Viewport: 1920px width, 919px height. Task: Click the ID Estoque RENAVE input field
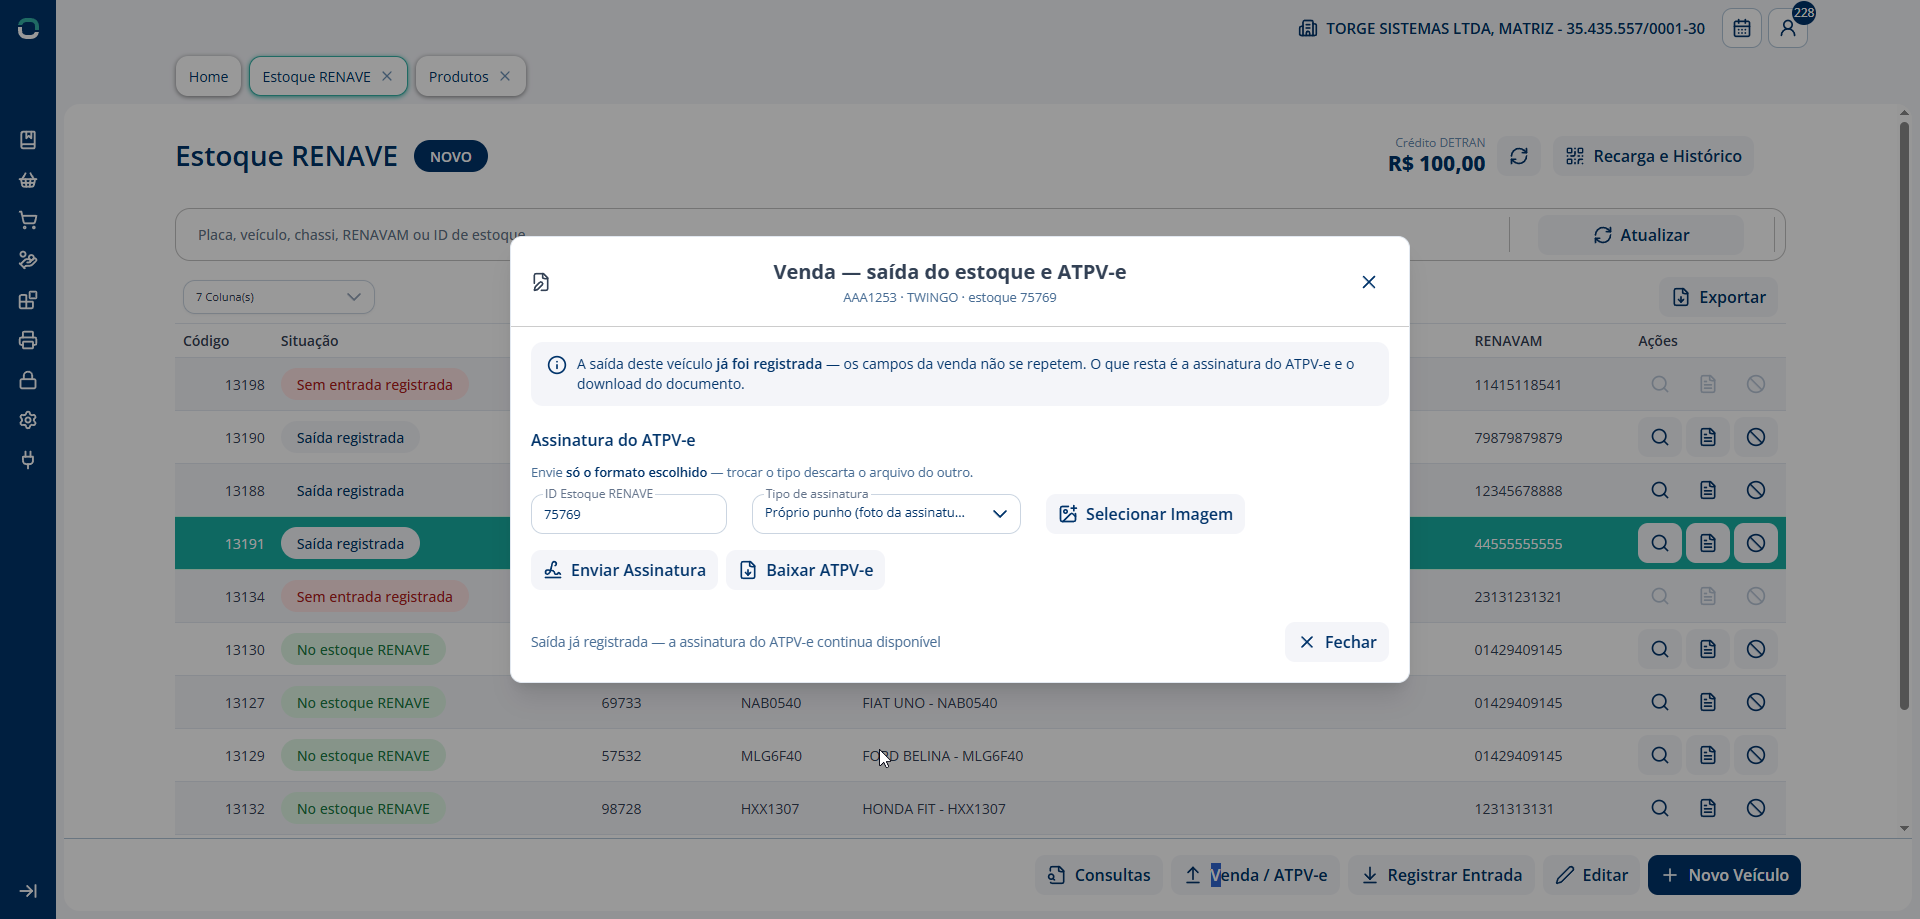(629, 514)
